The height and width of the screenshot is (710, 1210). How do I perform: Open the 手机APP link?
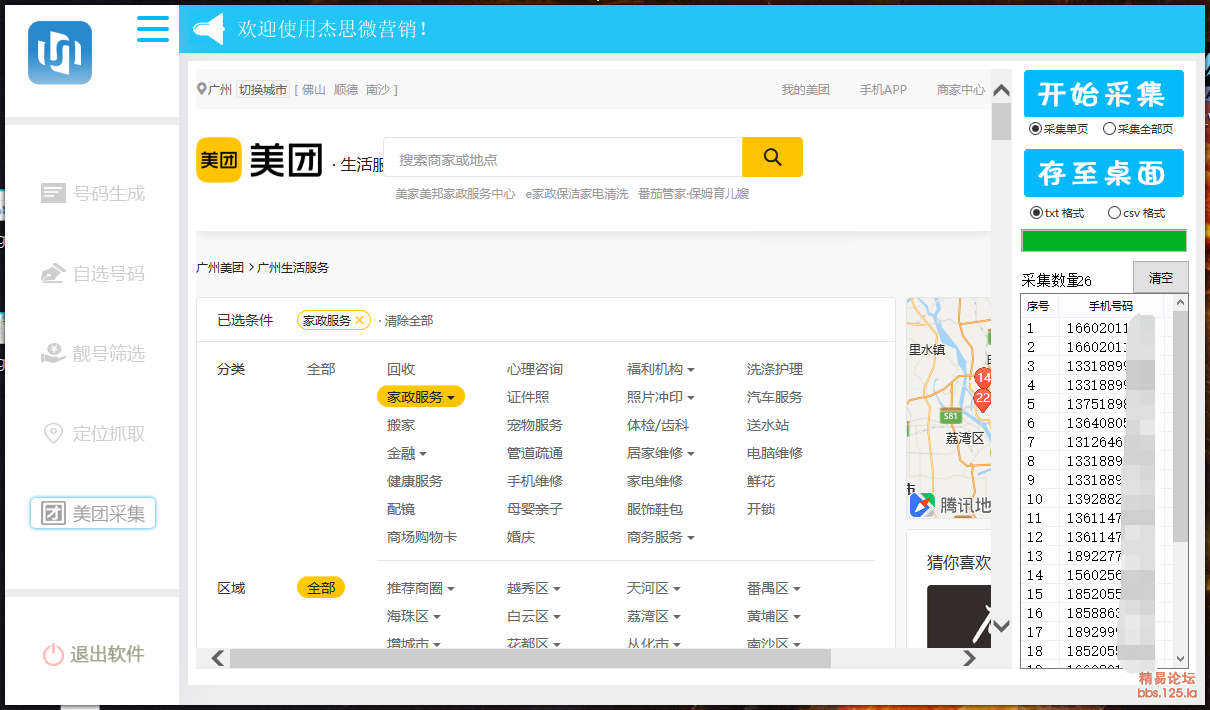point(883,89)
